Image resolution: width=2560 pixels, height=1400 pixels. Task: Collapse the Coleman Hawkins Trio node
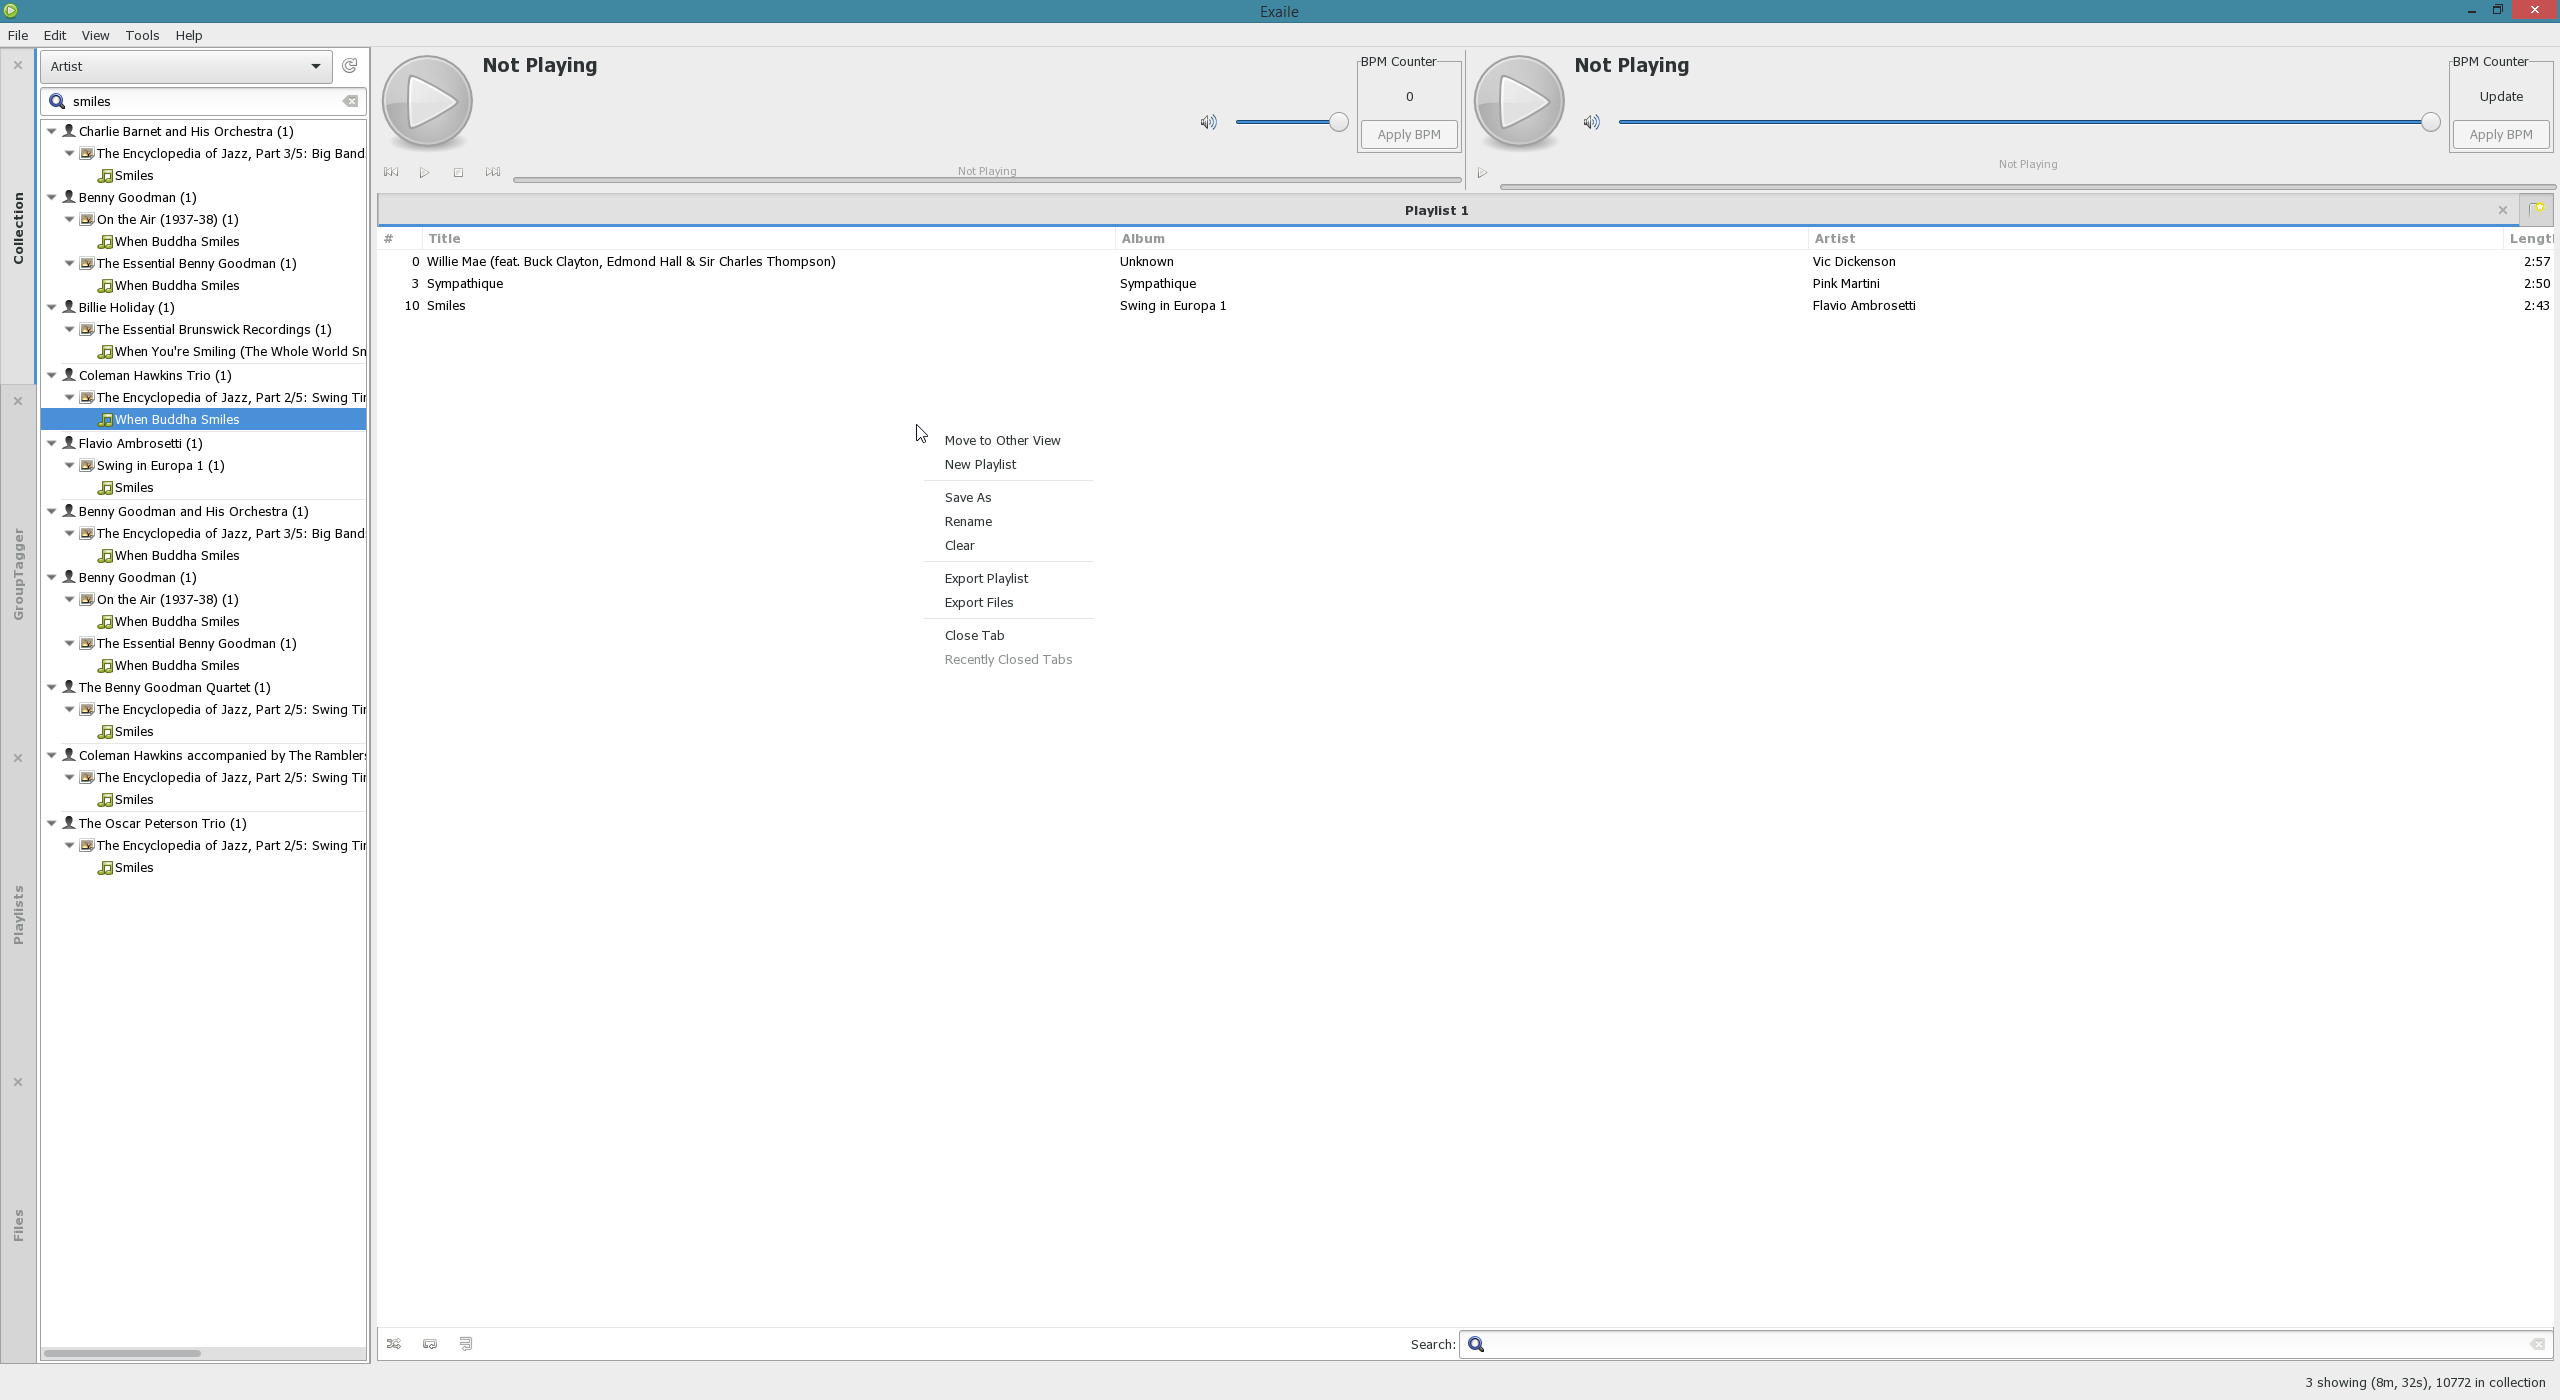click(52, 375)
